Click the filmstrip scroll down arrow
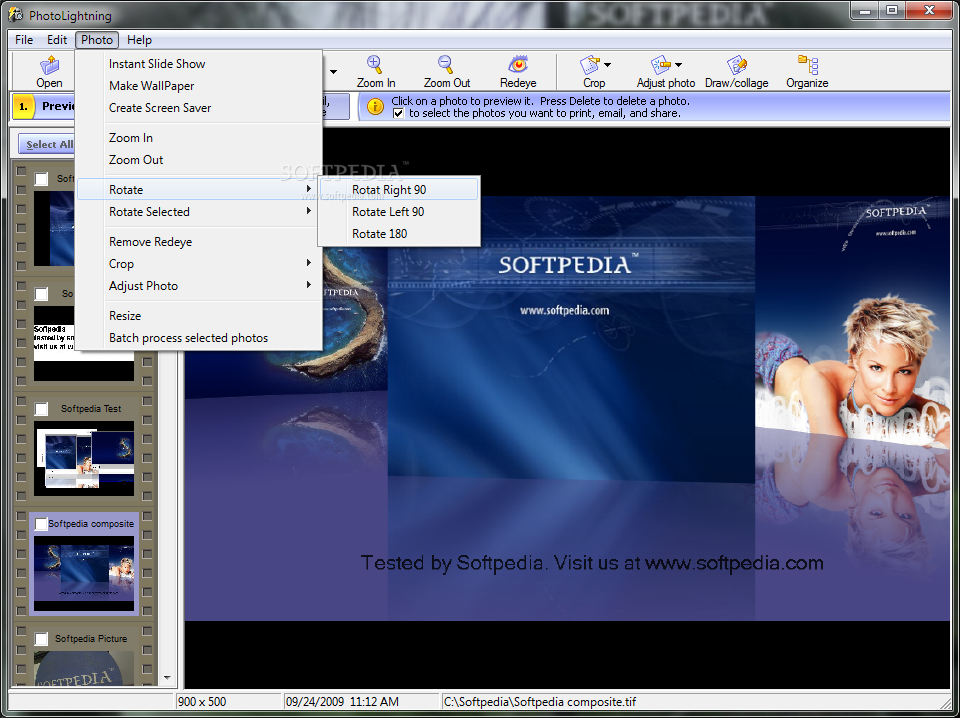 pos(168,678)
